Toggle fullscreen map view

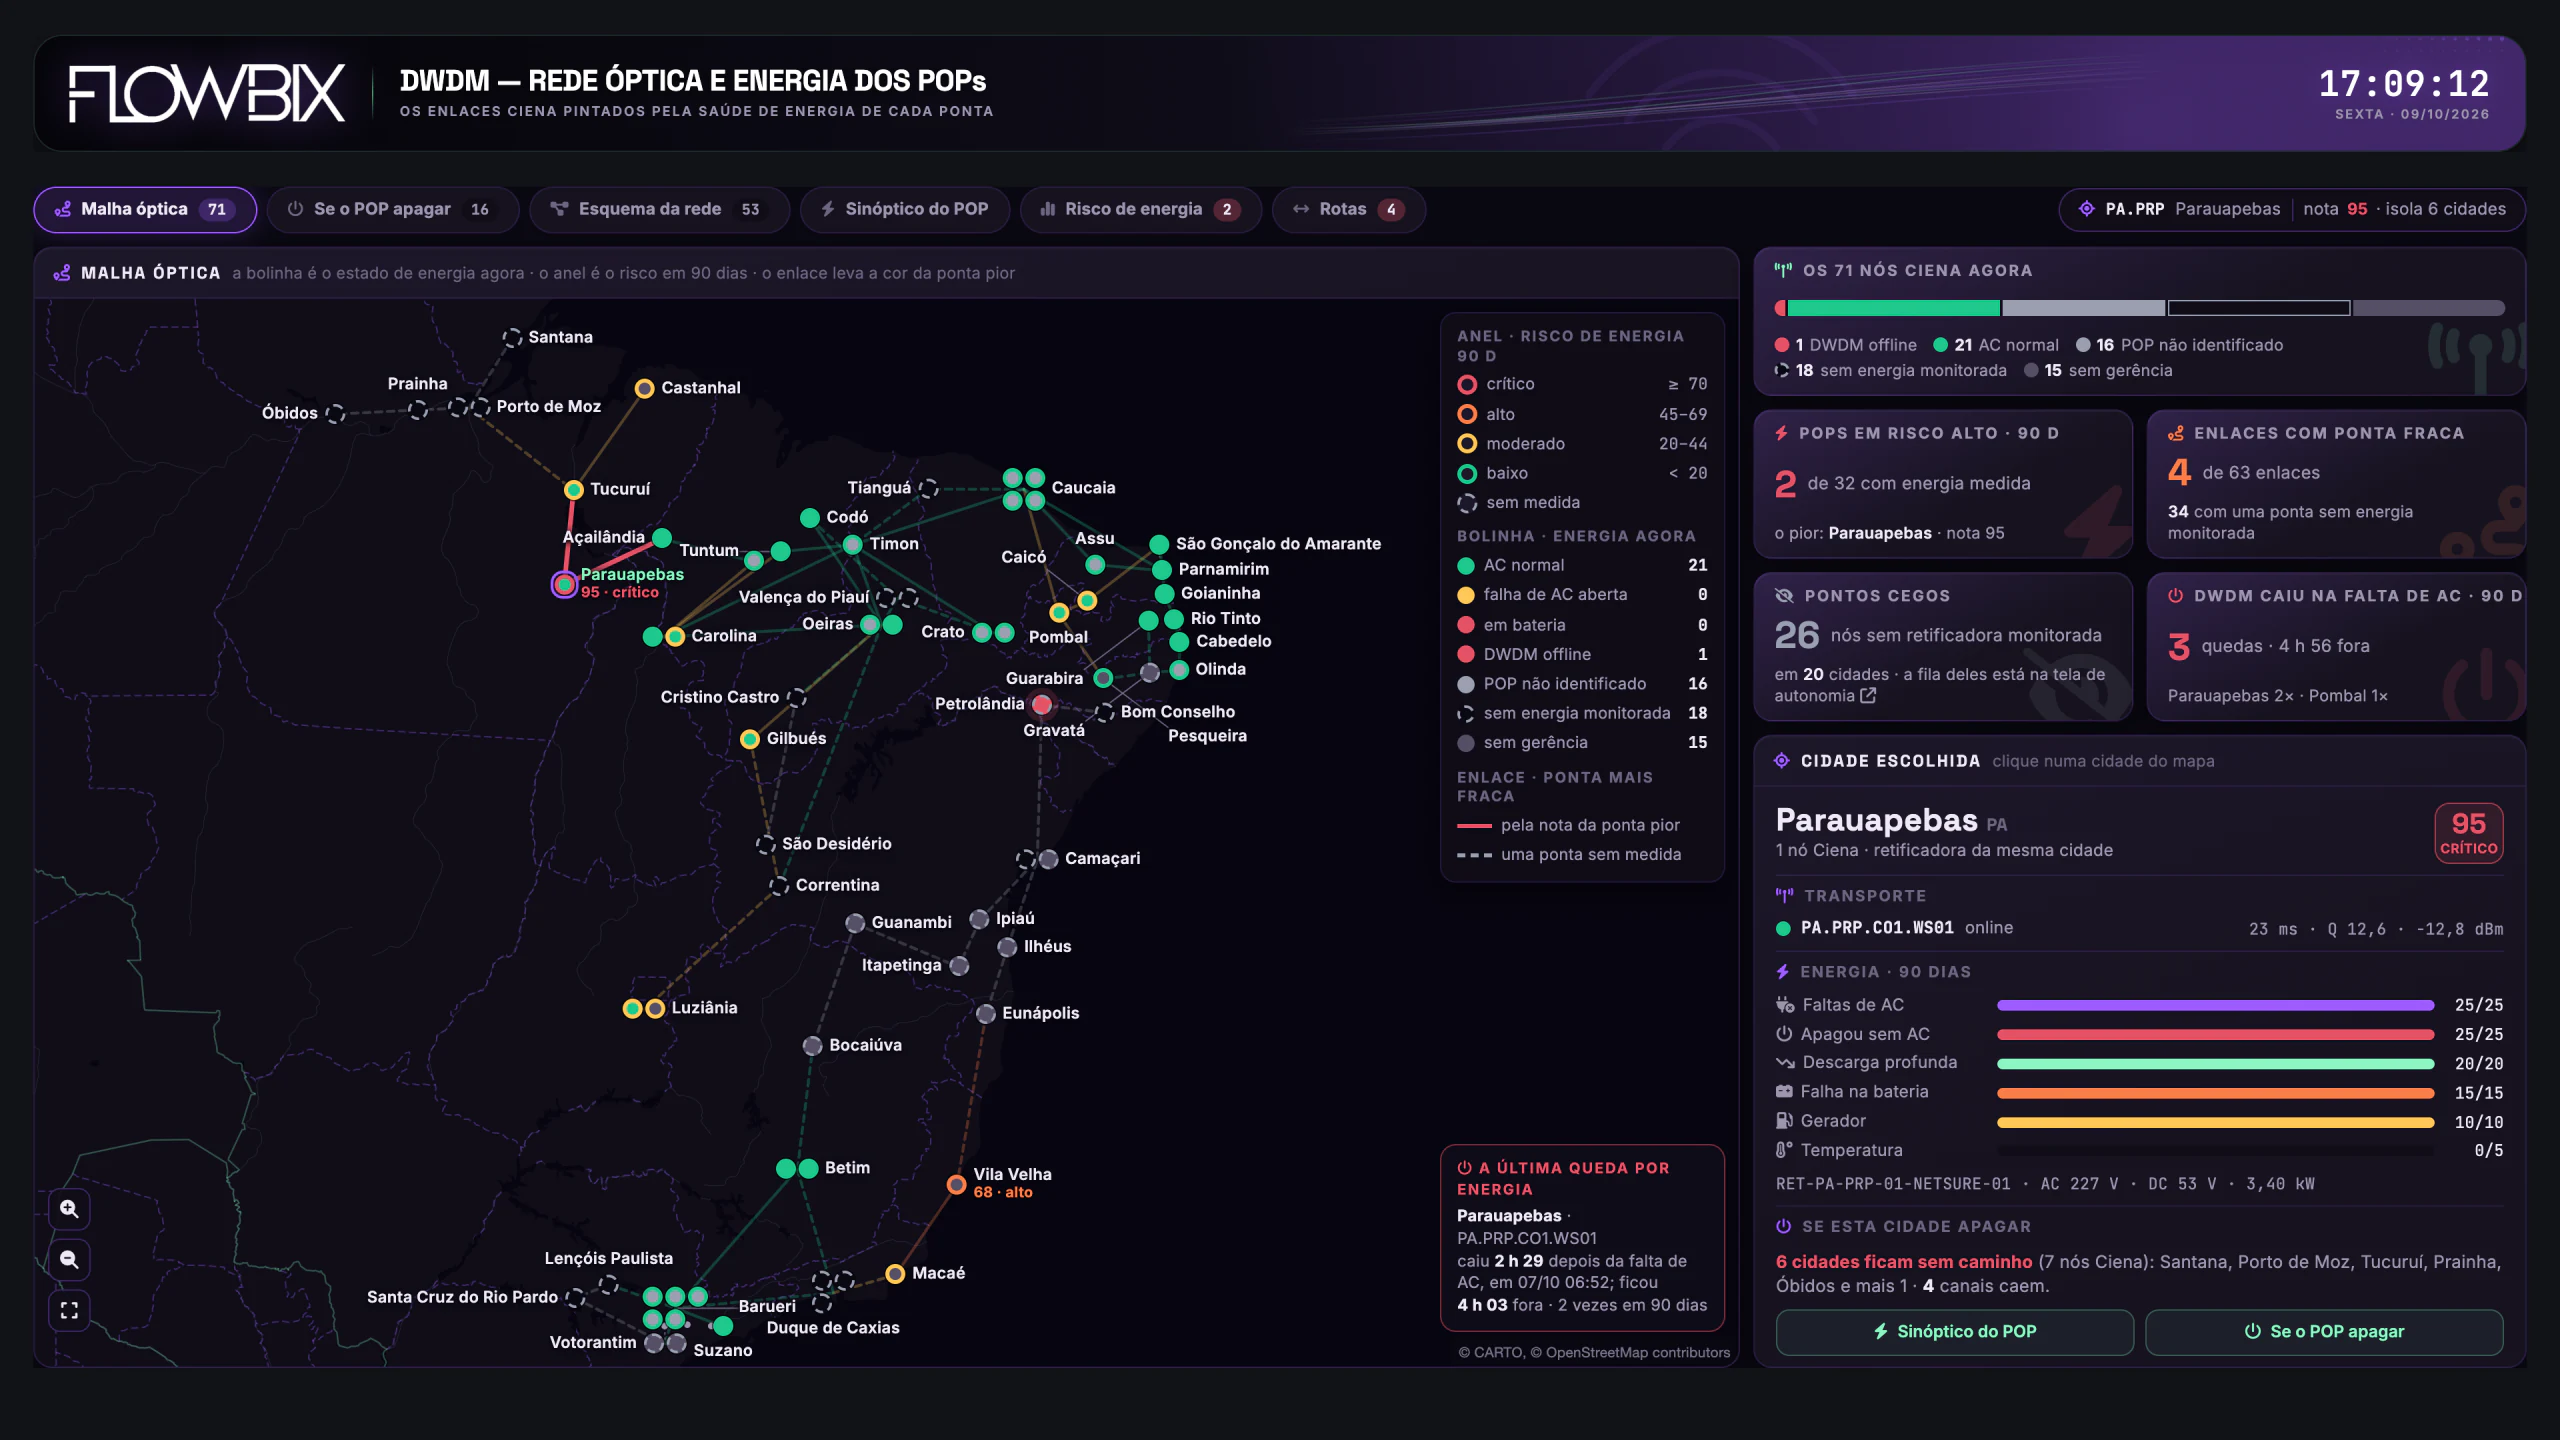pyautogui.click(x=69, y=1310)
